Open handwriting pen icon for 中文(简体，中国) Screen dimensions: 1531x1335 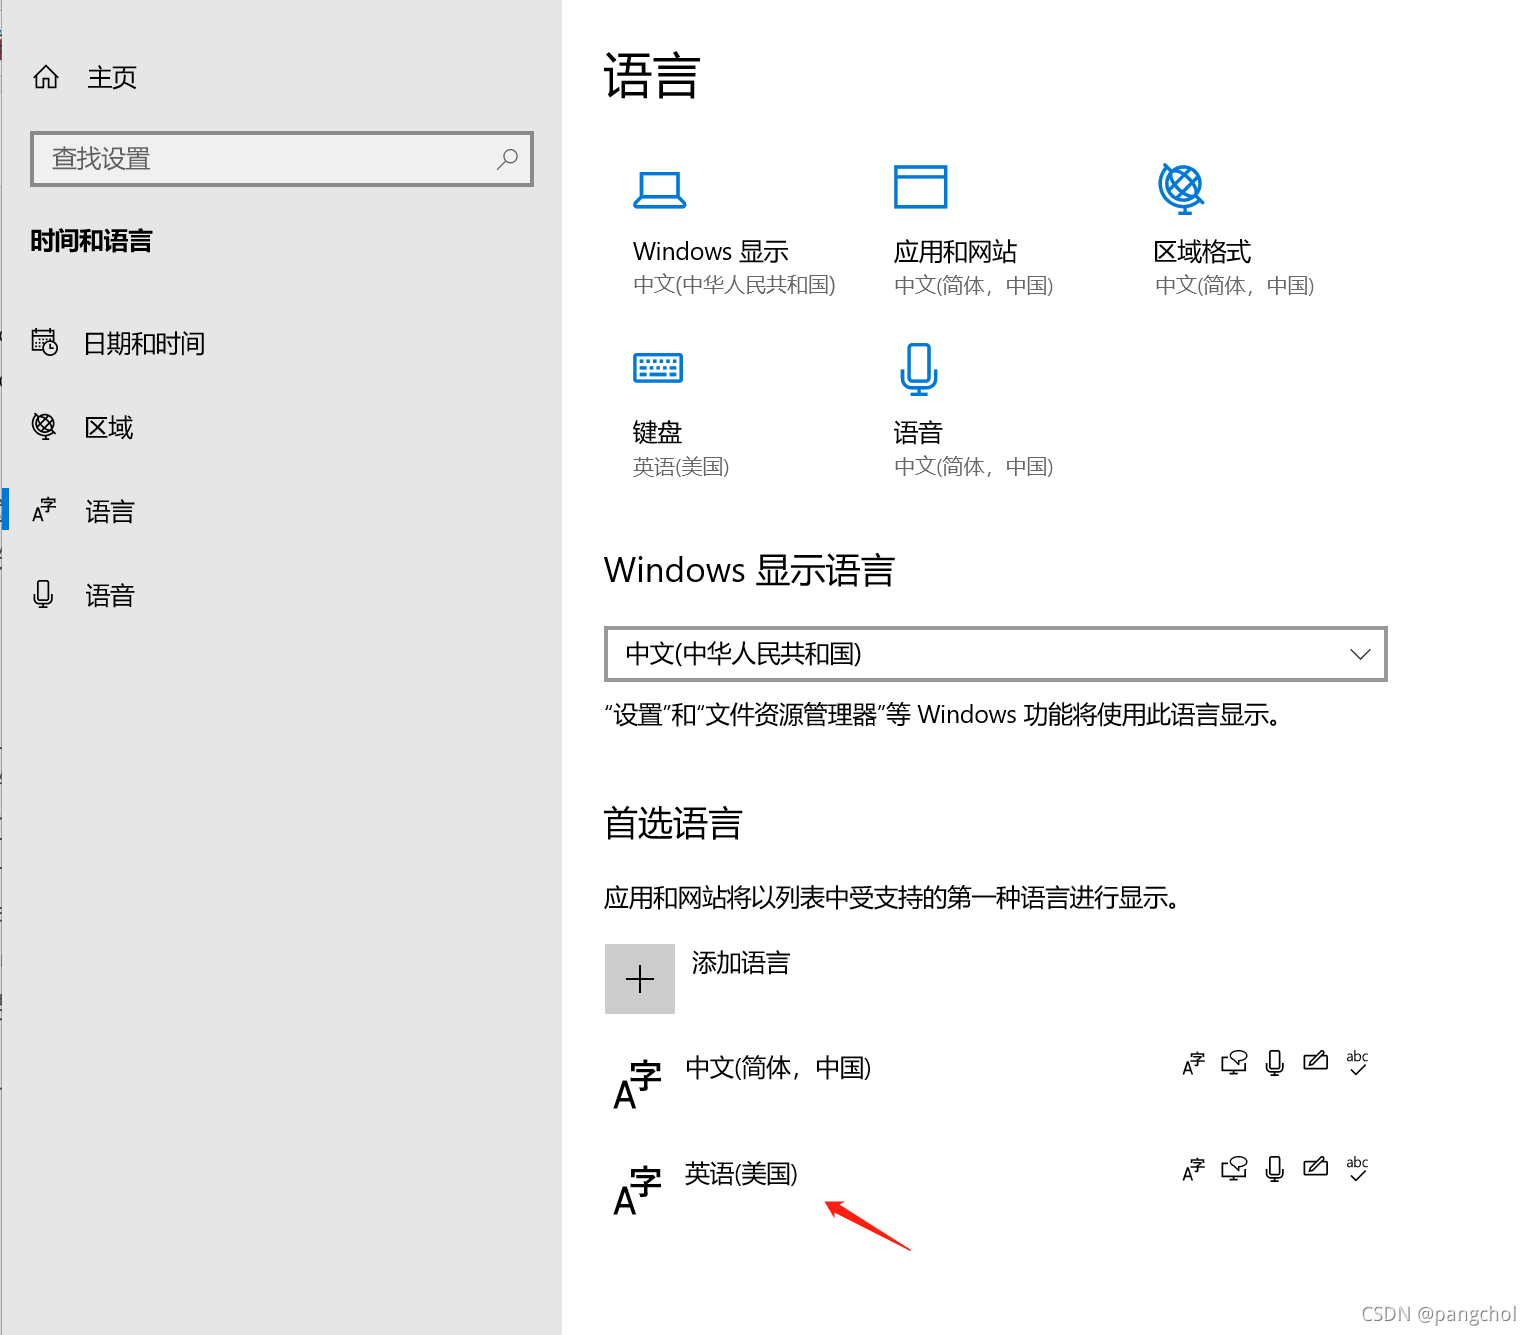click(x=1315, y=1062)
